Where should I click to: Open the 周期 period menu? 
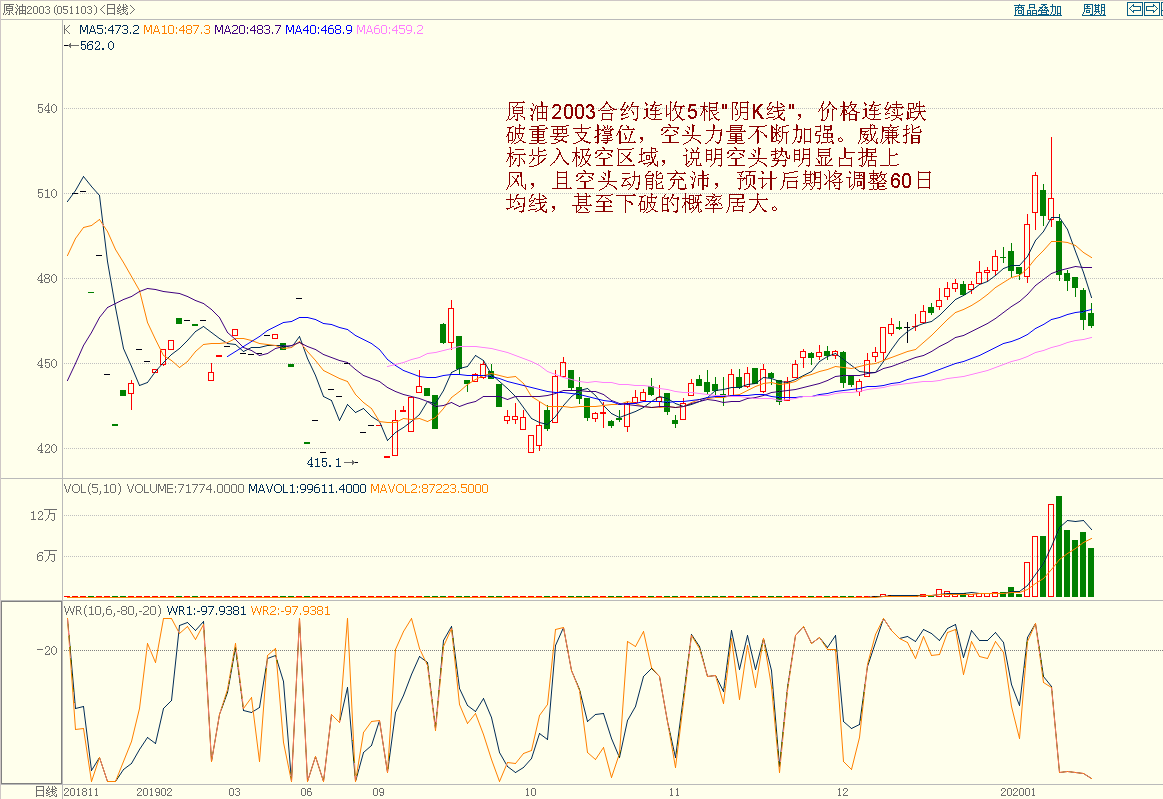pyautogui.click(x=1093, y=10)
